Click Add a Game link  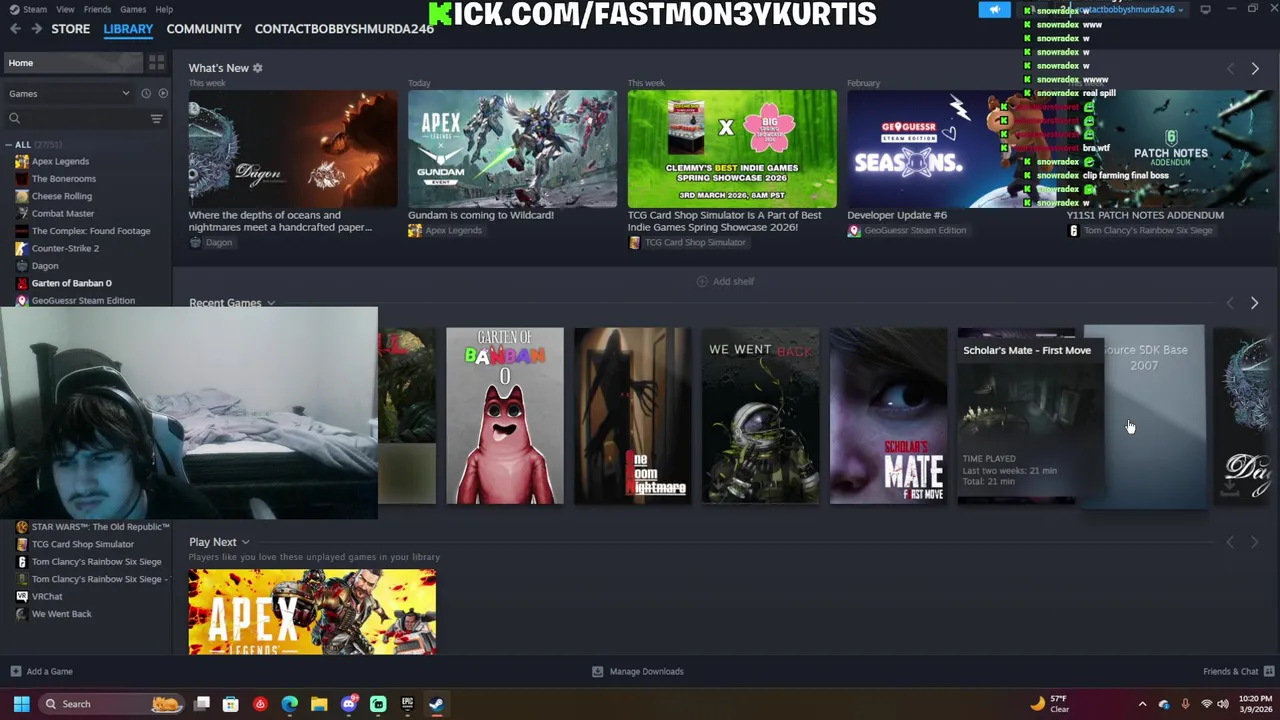(49, 672)
